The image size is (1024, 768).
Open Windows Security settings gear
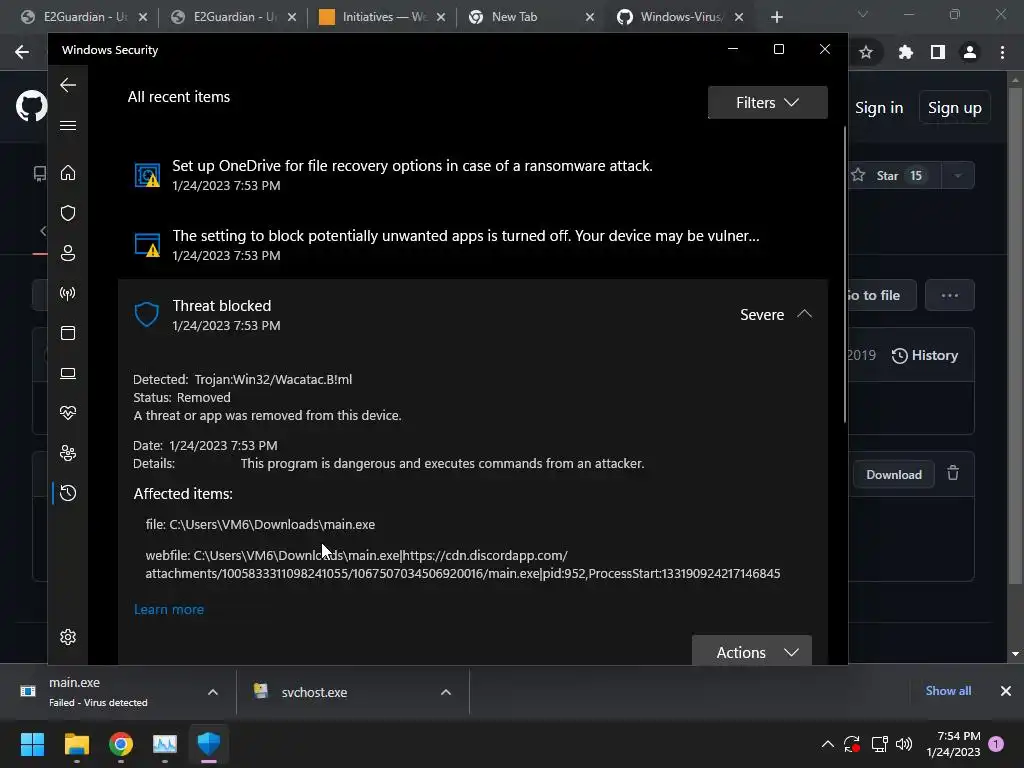click(x=68, y=637)
